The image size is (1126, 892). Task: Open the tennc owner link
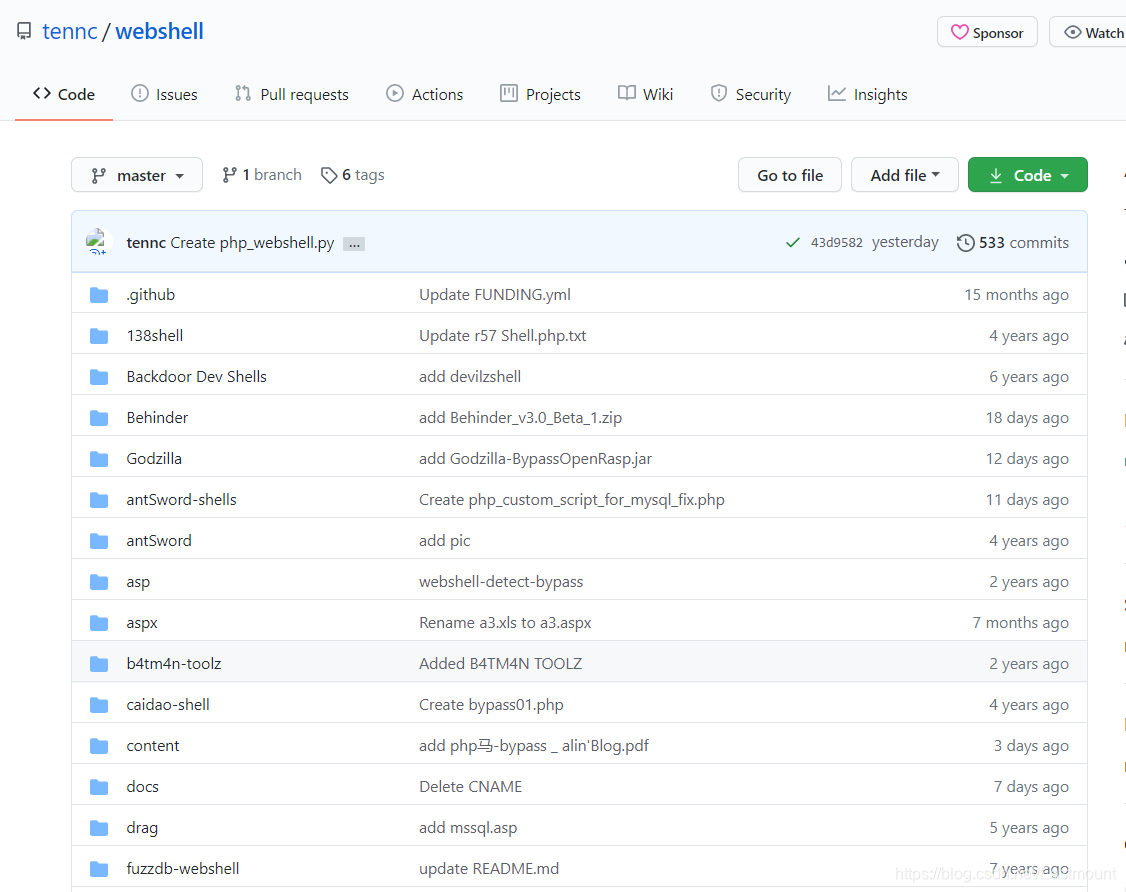[70, 32]
